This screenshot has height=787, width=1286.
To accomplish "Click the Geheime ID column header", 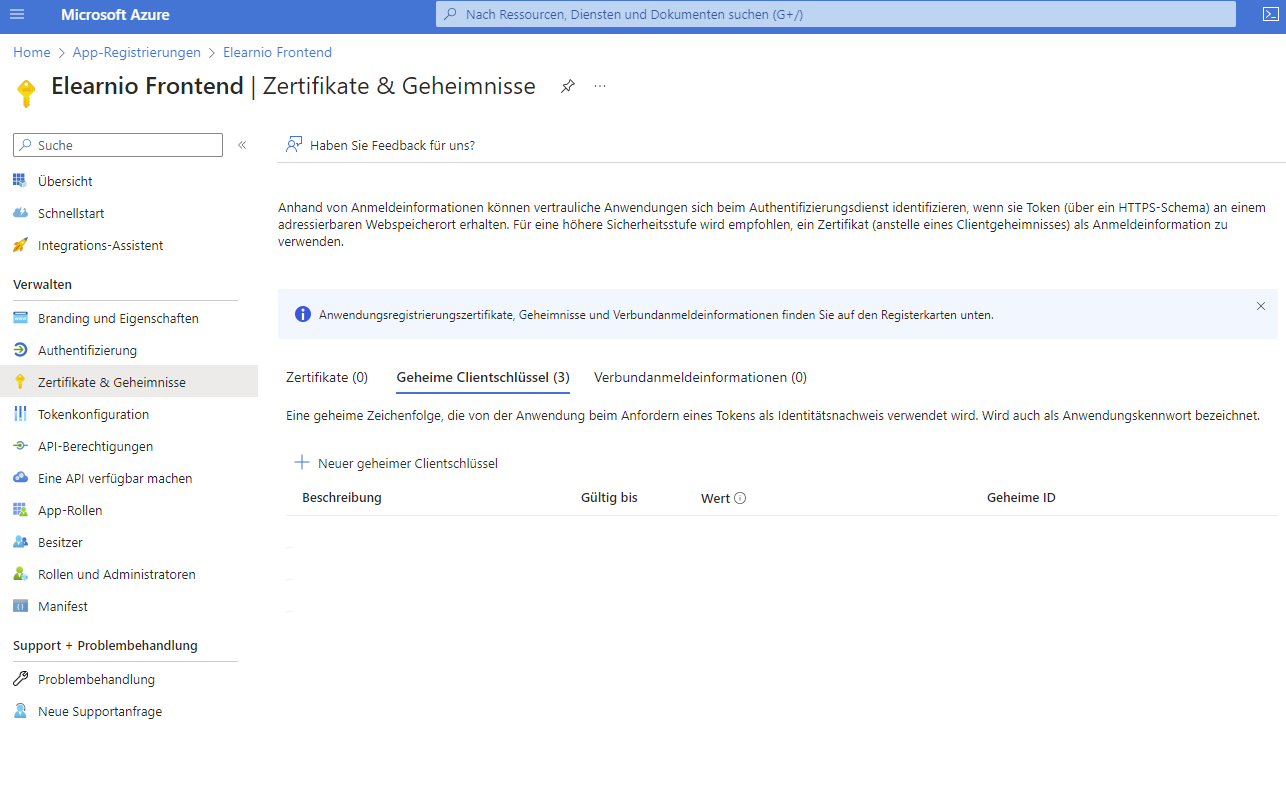I will [x=1021, y=497].
